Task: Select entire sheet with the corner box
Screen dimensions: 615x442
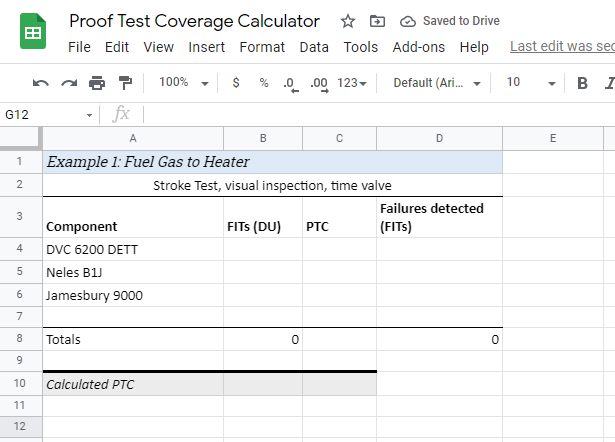Action: pos(21,138)
